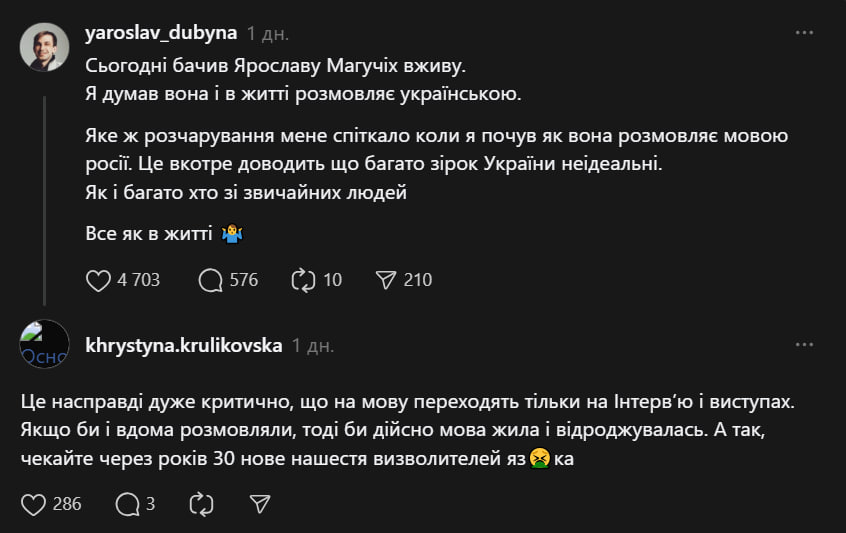View yaroslav_dubyna's profile picture
Viewport: 846px width, 533px height.
coord(45,47)
